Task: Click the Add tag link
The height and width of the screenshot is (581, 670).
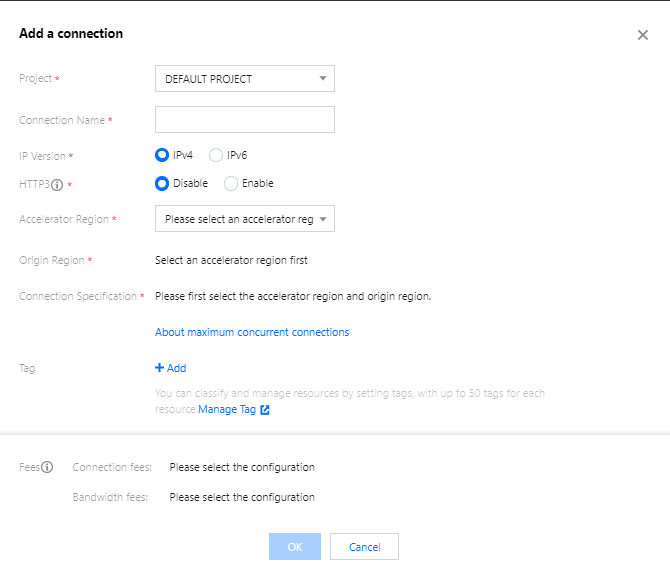Action: (x=176, y=368)
